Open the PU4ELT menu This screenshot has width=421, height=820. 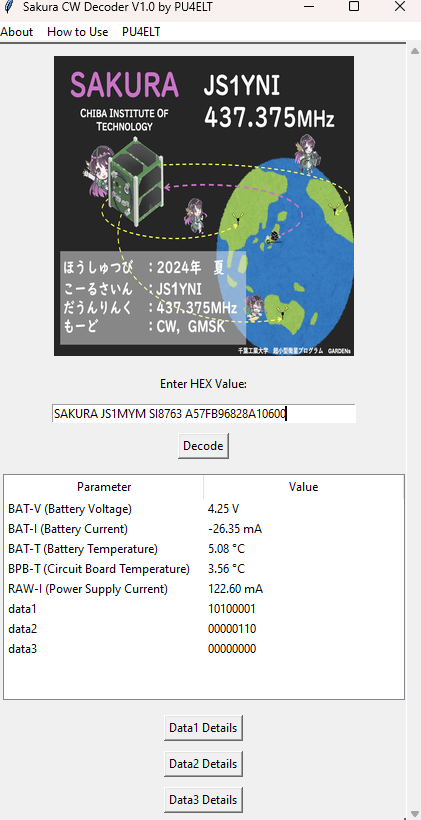tap(141, 32)
